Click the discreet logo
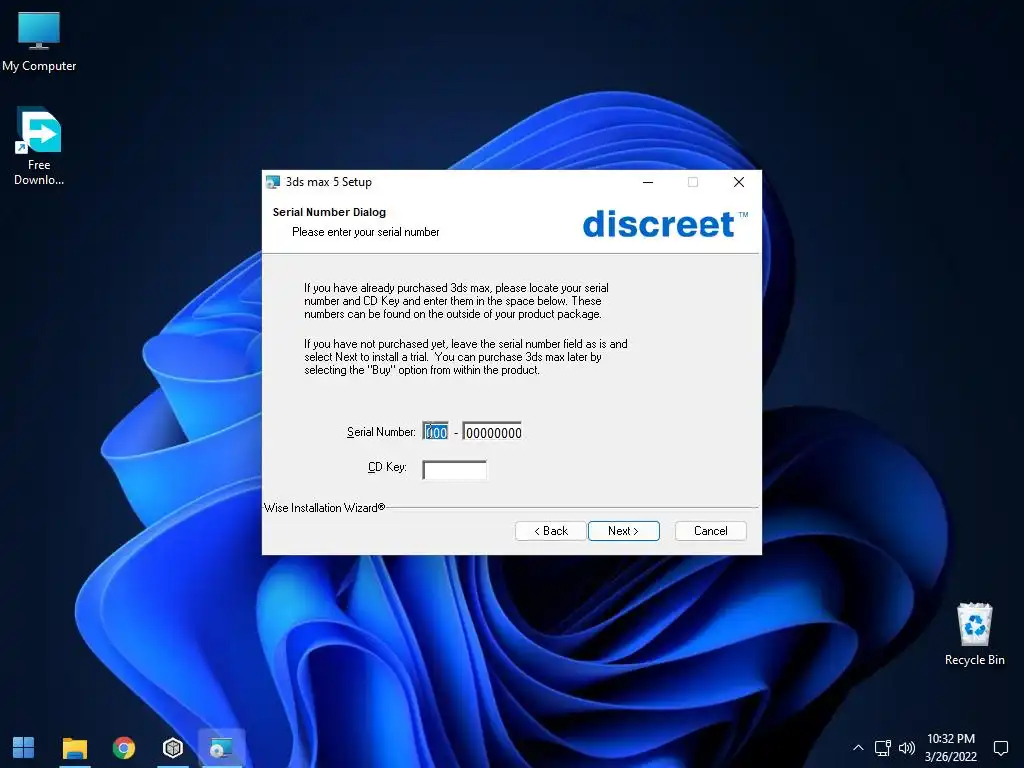Image resolution: width=1024 pixels, height=768 pixels. coord(665,224)
